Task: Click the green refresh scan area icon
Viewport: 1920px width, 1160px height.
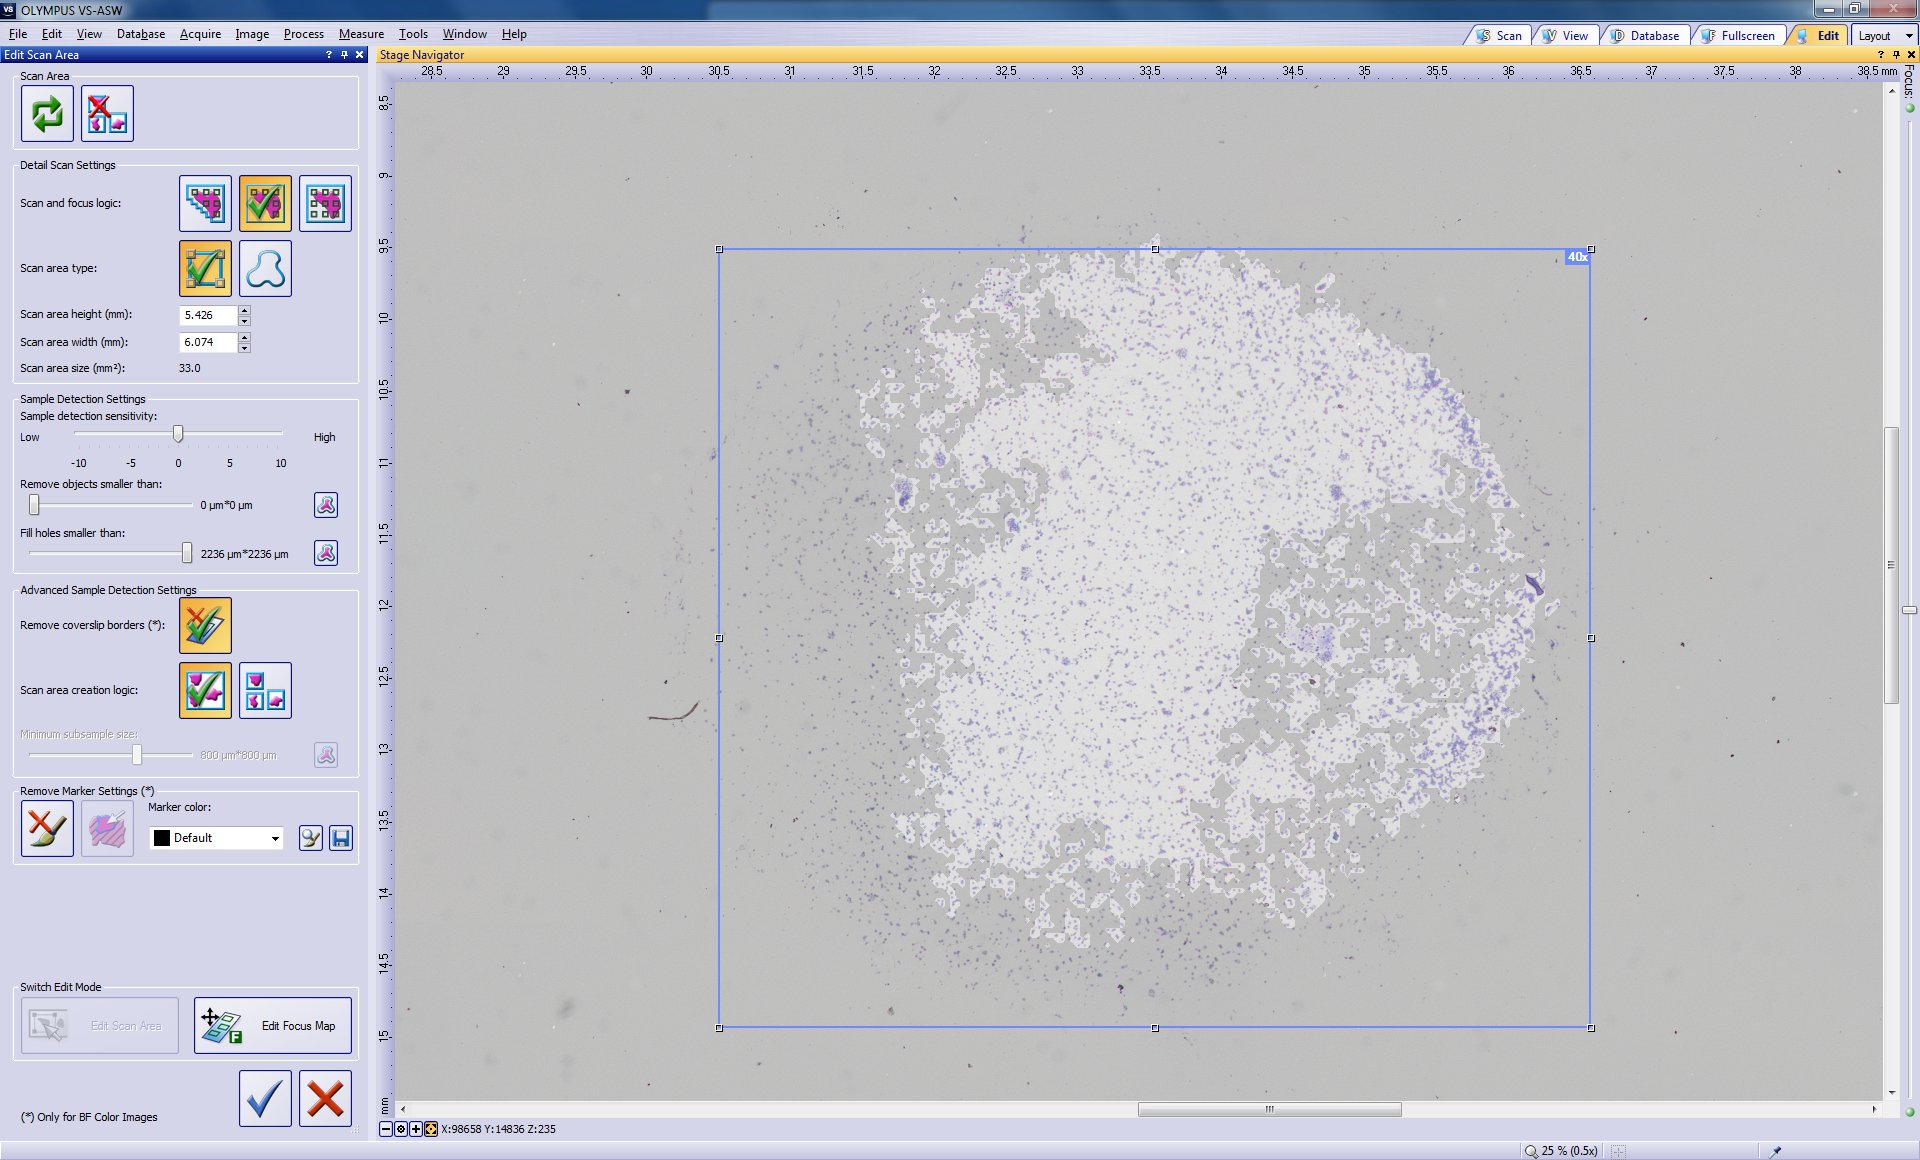Action: (47, 114)
